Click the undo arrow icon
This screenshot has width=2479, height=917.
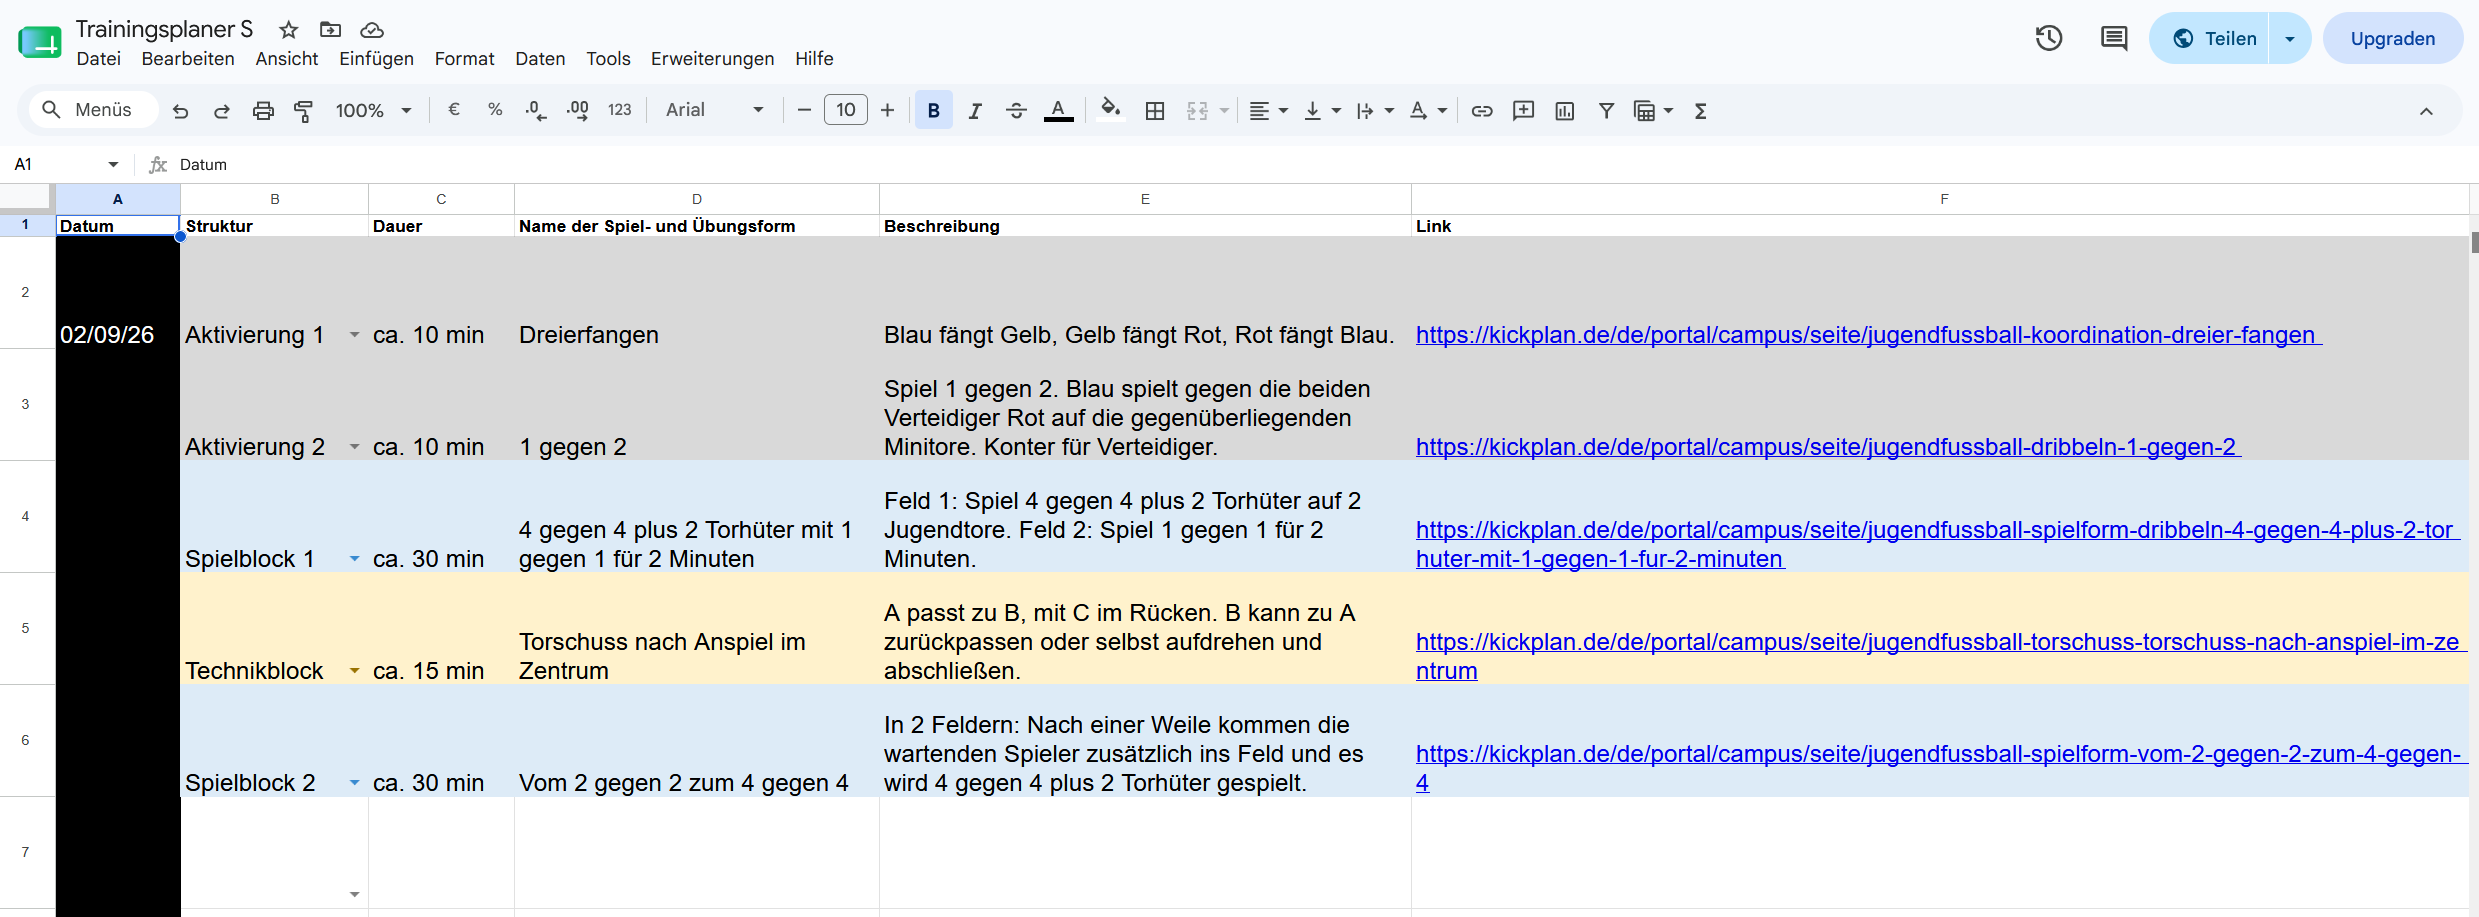tap(180, 111)
